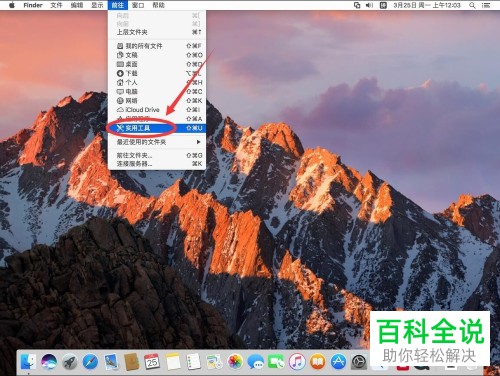This screenshot has width=500, height=376.
Task: Close the open 前往 menu from the menu bar
Action: 118,5
